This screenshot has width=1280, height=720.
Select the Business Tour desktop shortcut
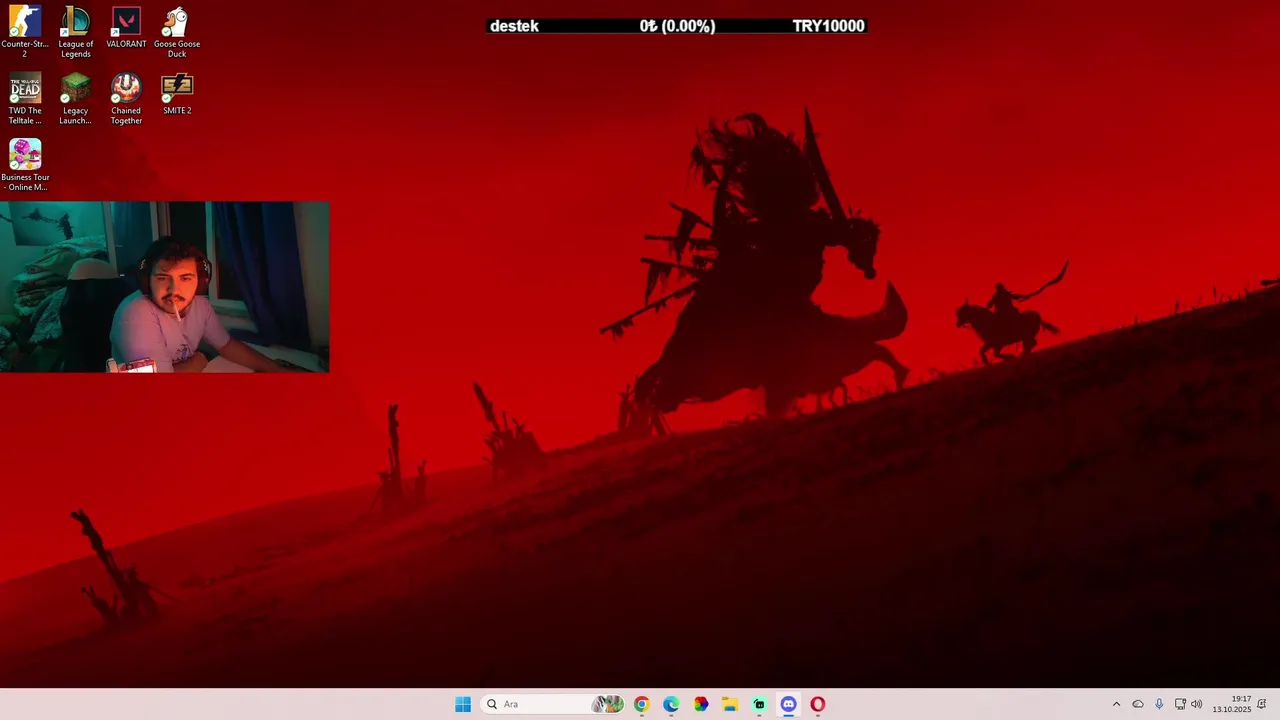click(25, 165)
